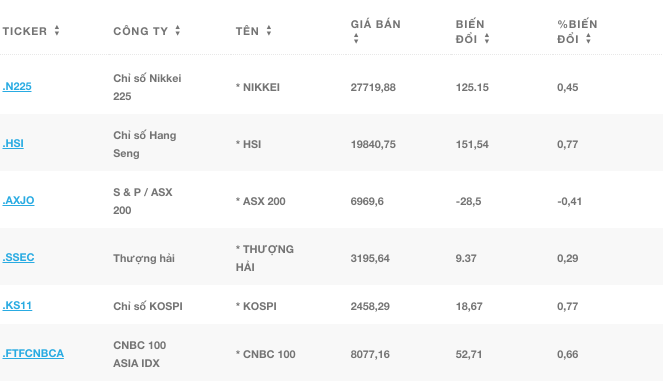The image size is (663, 385).
Task: Sort by CÔNG TY column arrows
Action: click(x=178, y=30)
